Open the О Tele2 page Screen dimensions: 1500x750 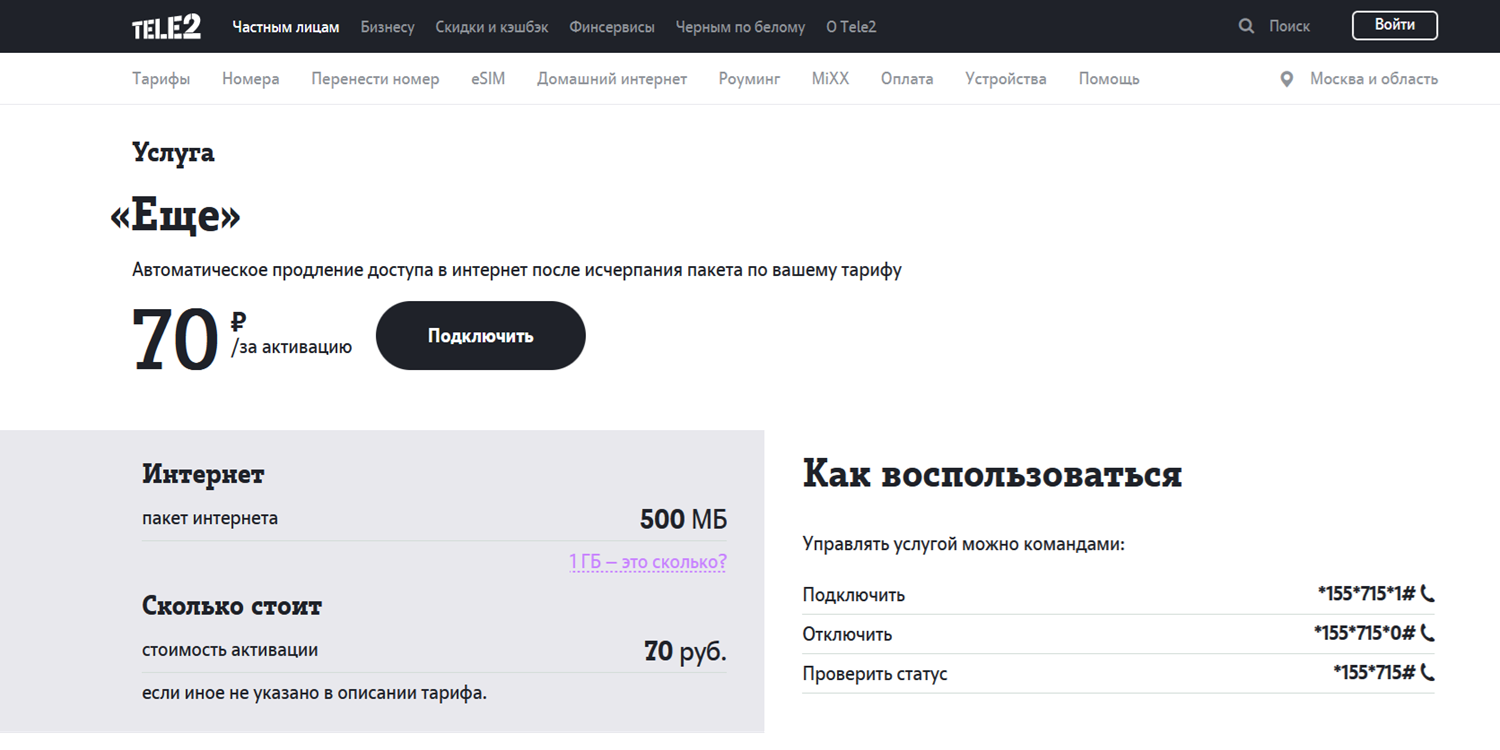click(851, 27)
